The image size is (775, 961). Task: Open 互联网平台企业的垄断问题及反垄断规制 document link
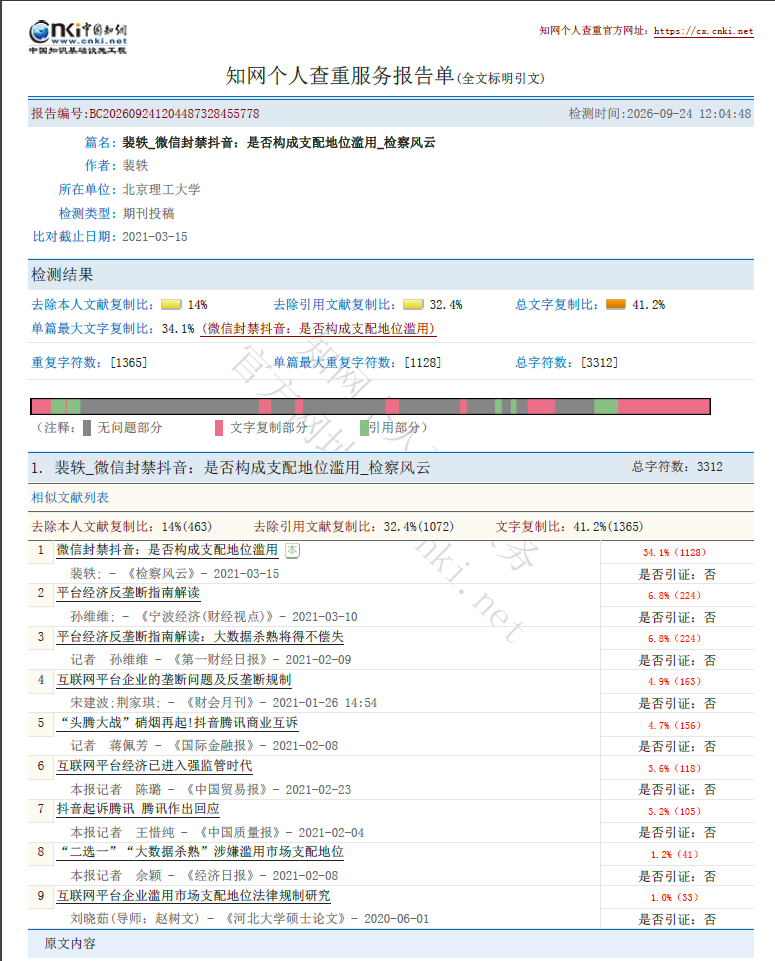click(x=174, y=680)
